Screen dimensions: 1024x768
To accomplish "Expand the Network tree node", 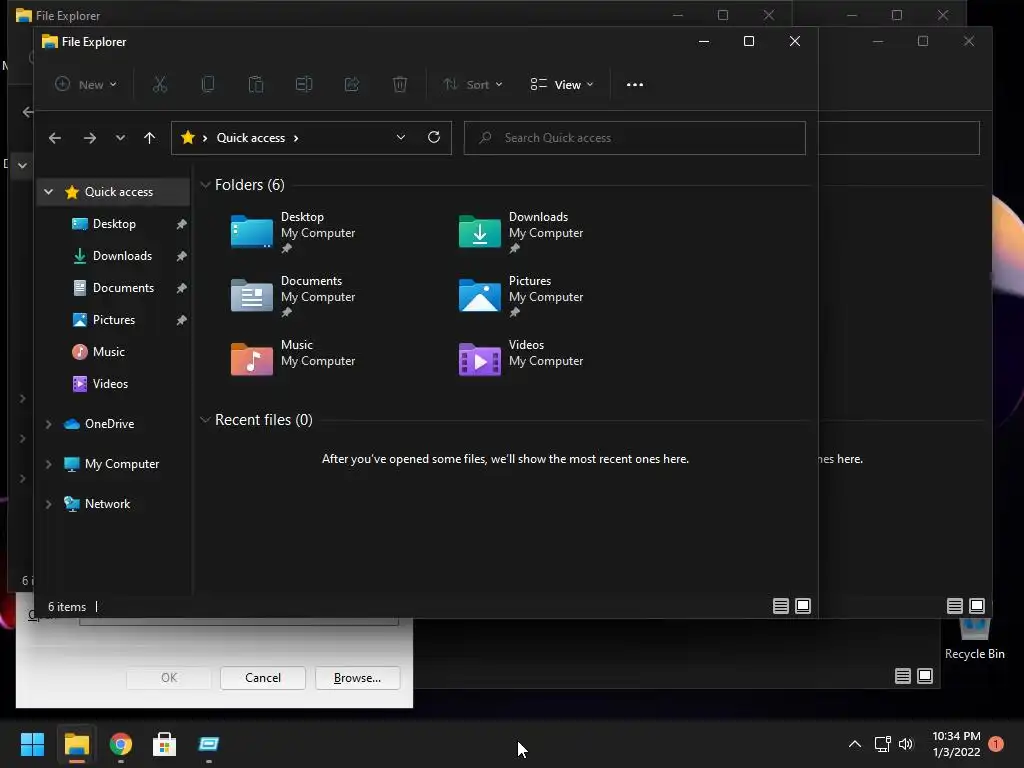I will [48, 504].
